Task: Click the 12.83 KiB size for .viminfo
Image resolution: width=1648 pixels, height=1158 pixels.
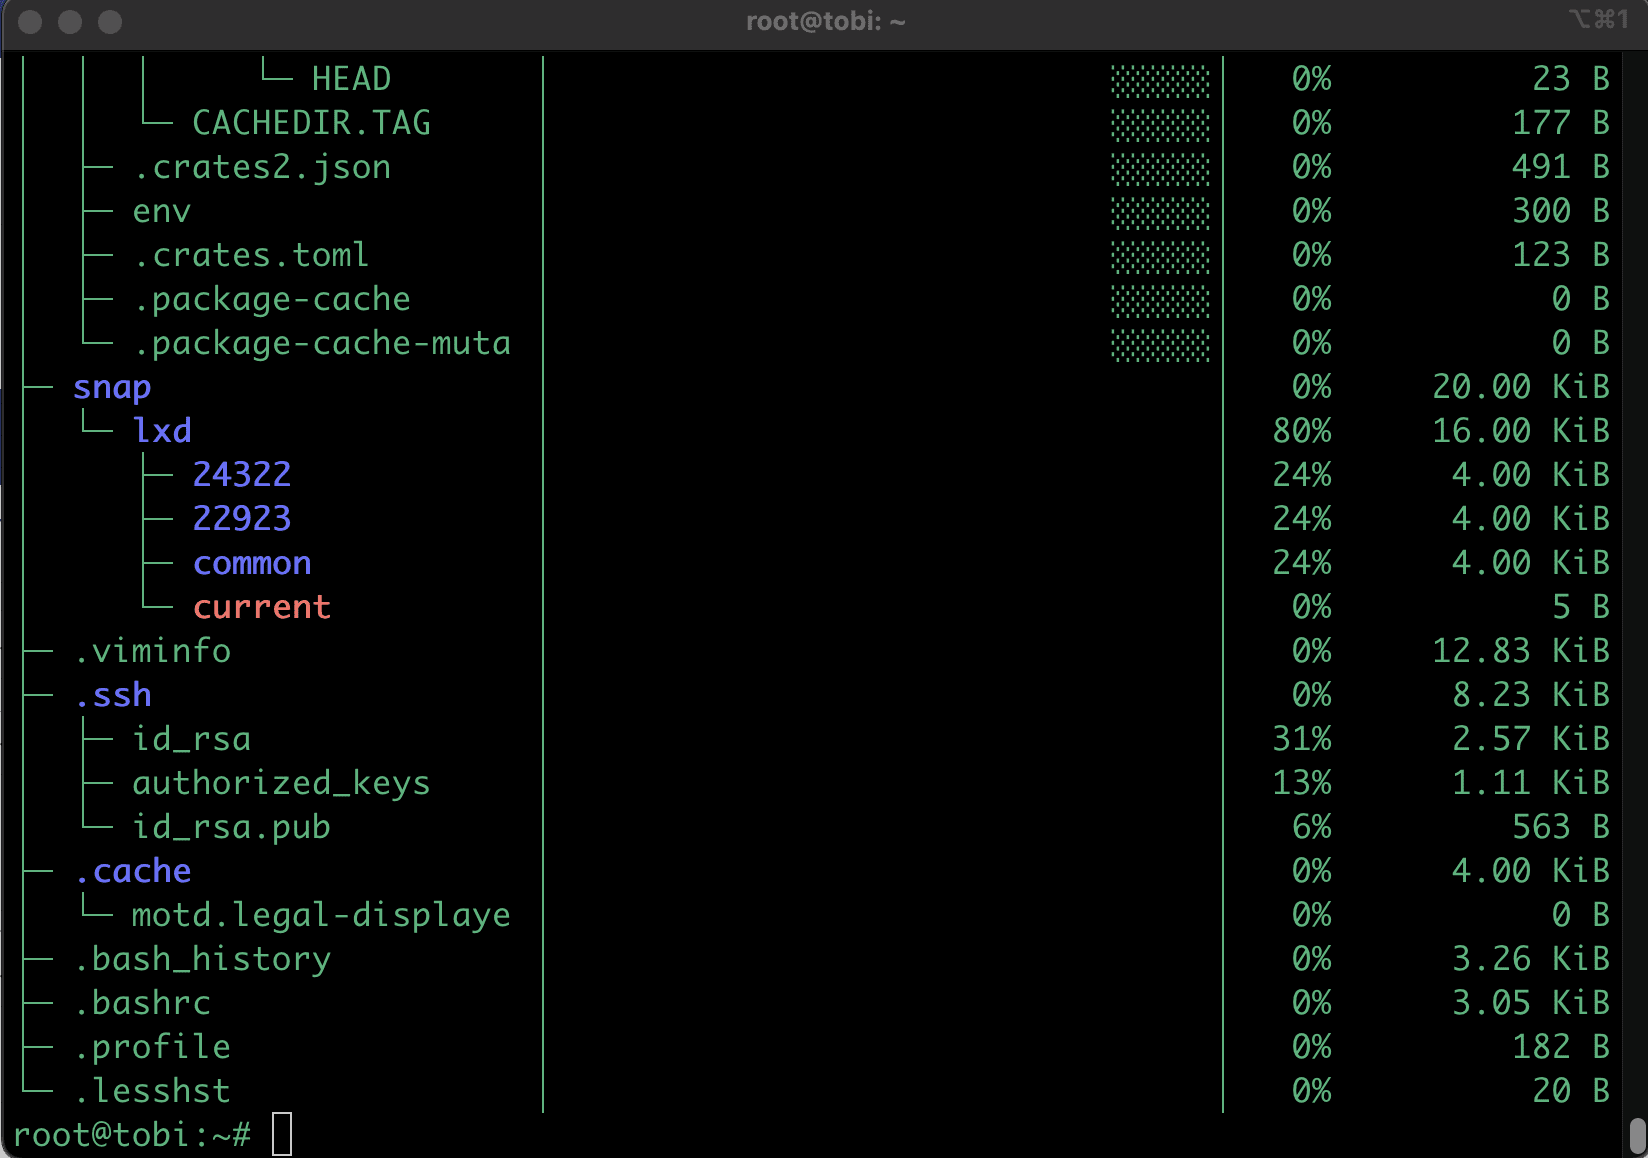Action: point(1520,651)
